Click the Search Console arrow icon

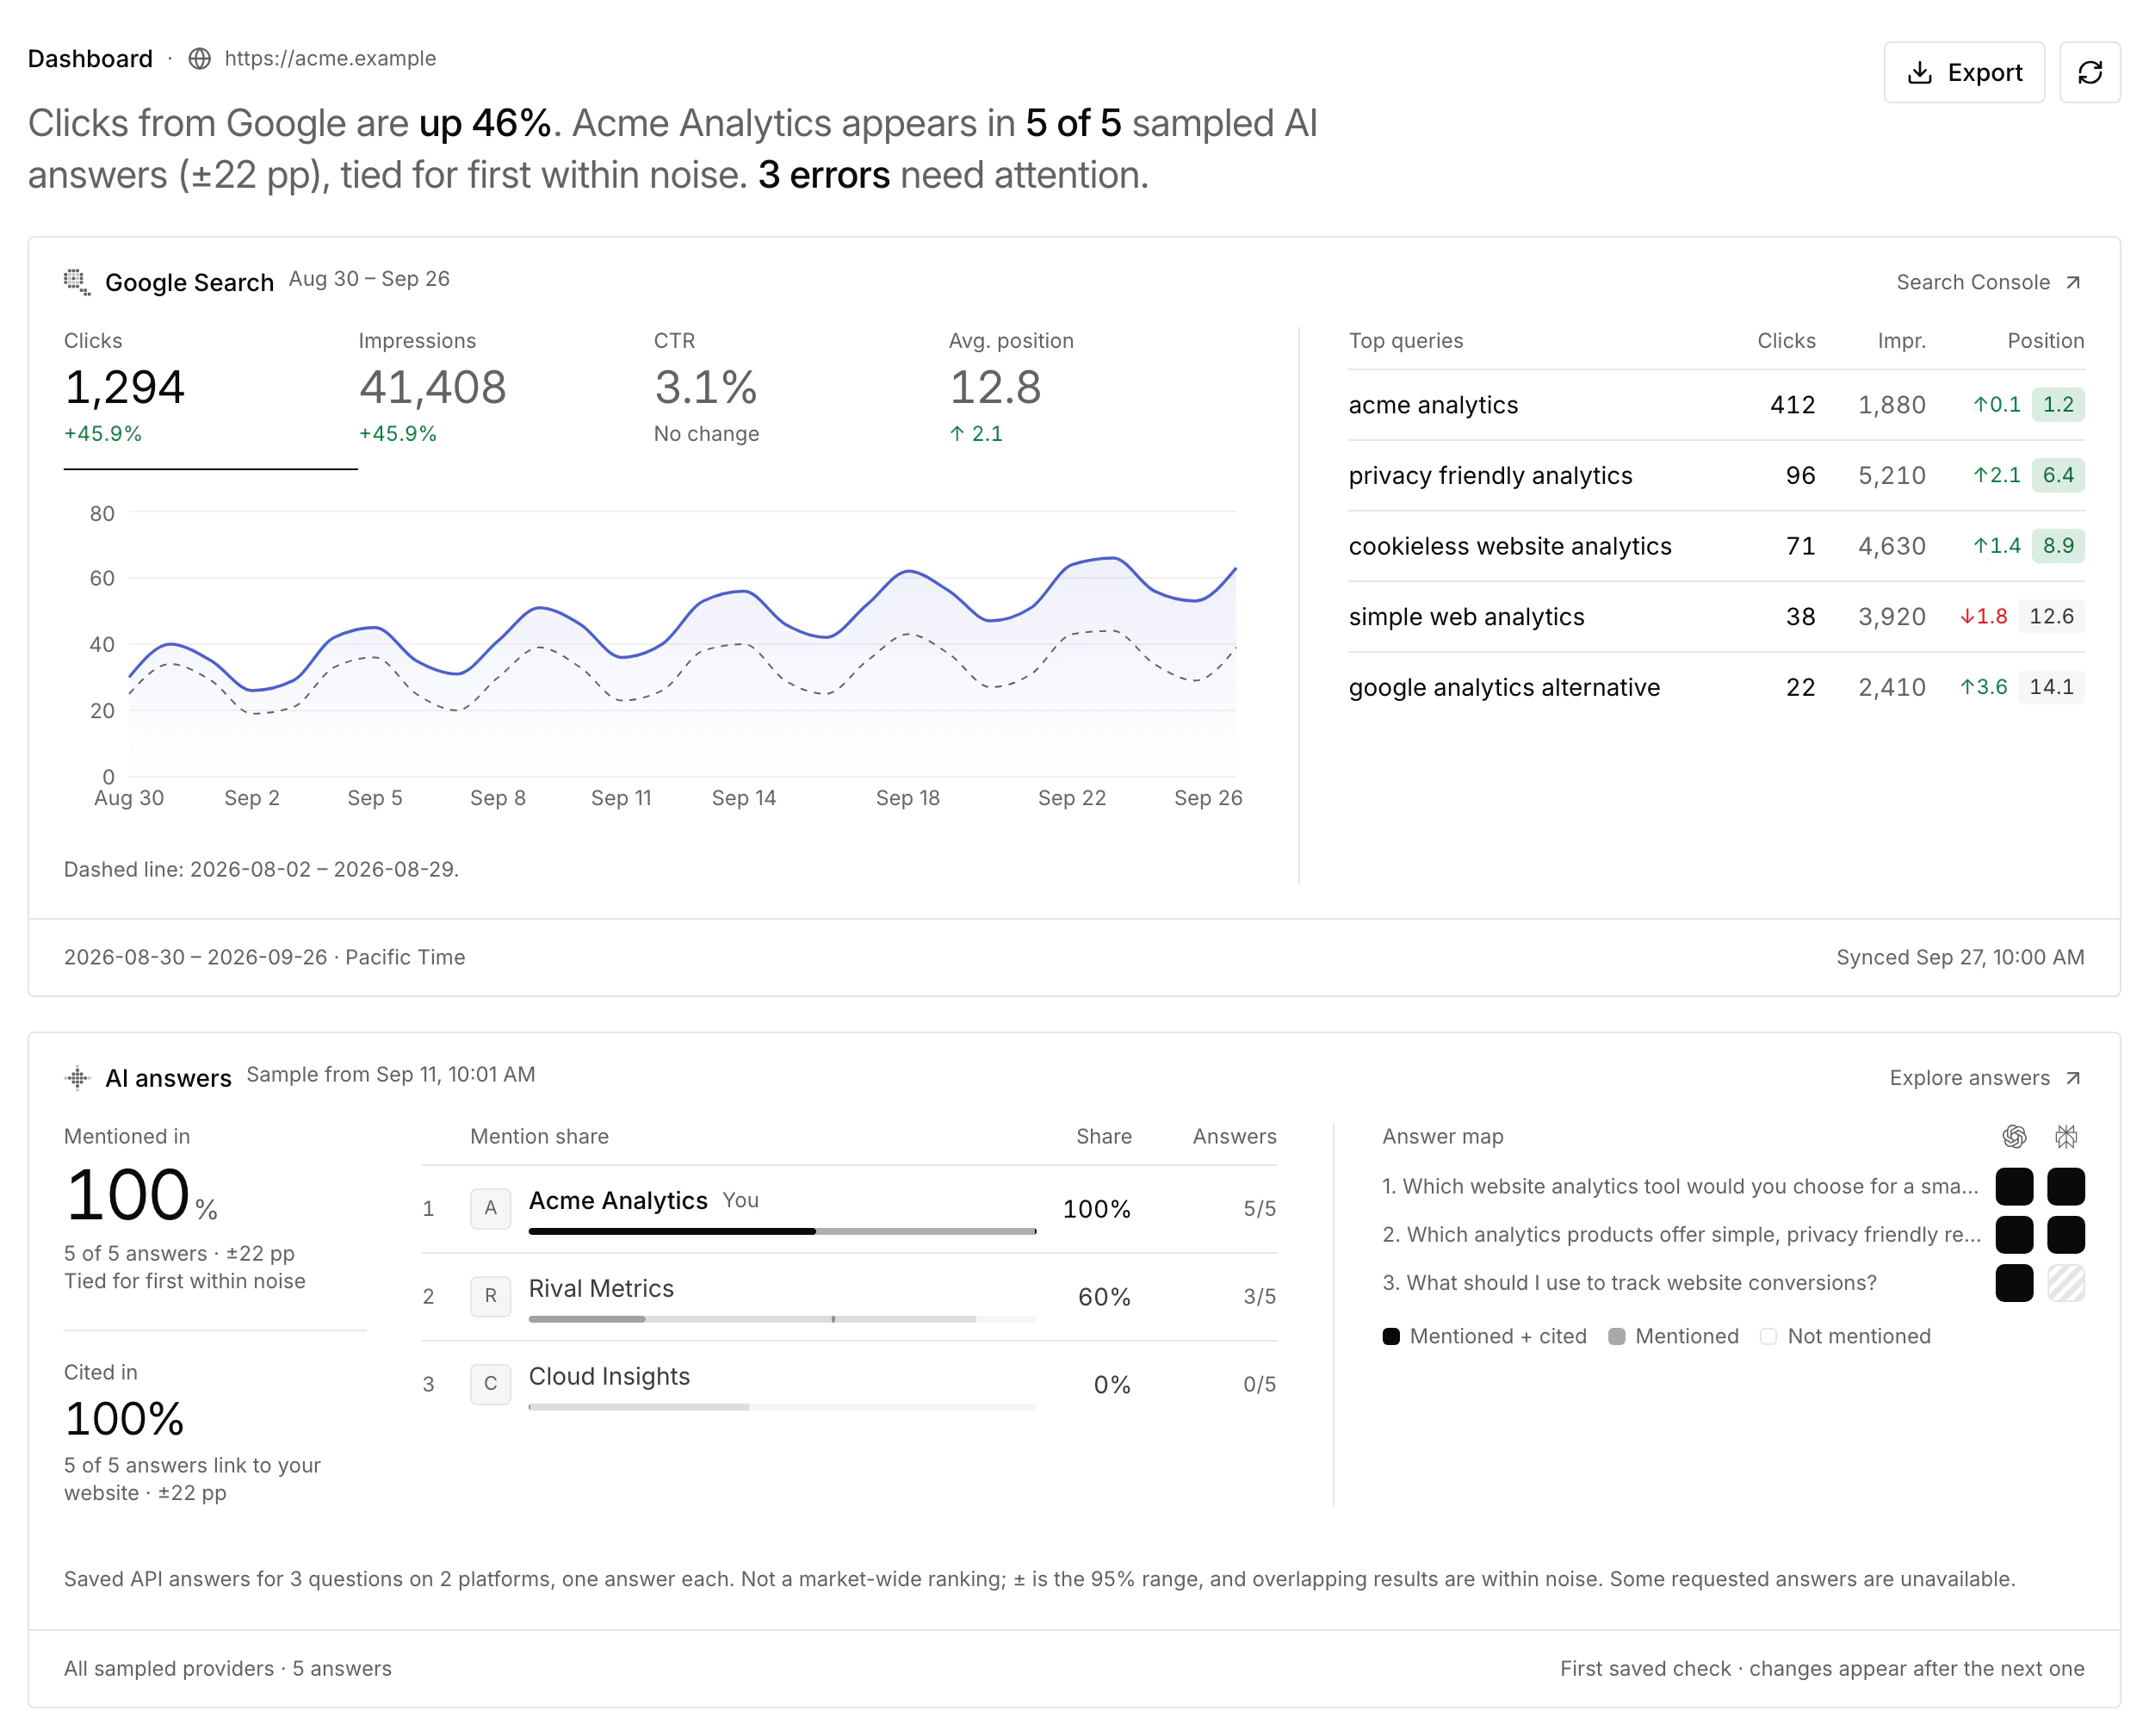2073,282
